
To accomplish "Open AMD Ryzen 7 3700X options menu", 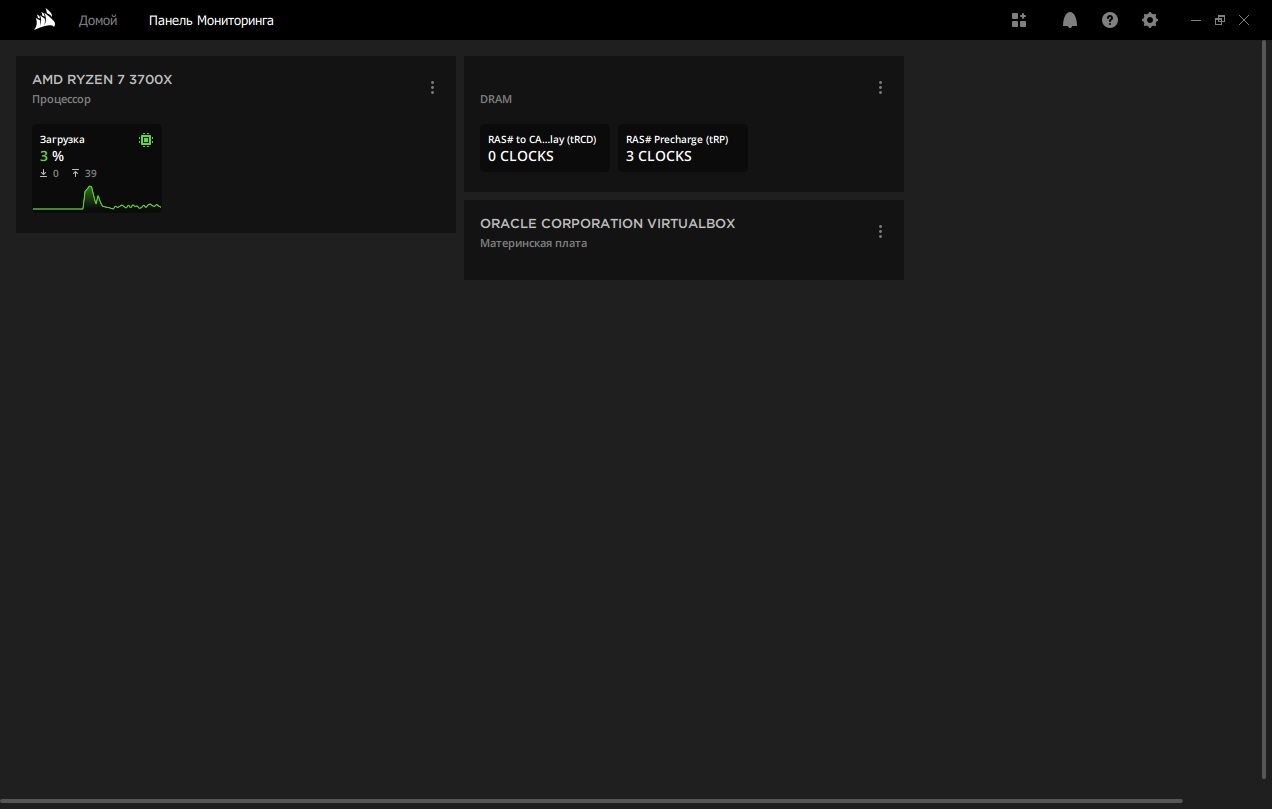I will 432,88.
